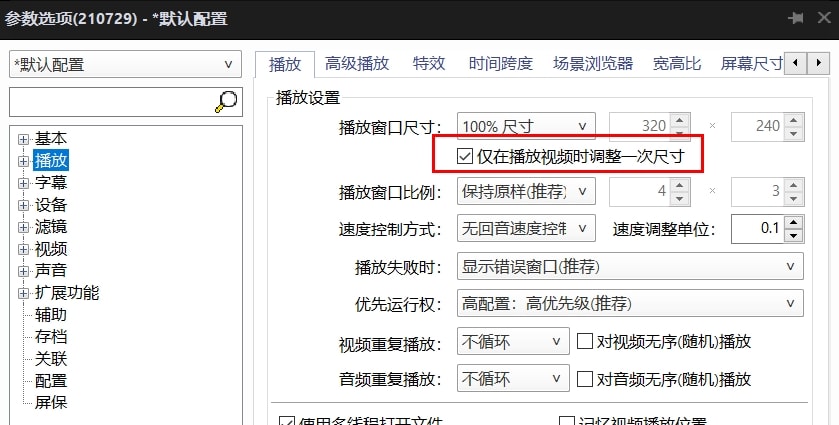Open 播放窗口比例 保持原样 dropdown

(526, 191)
